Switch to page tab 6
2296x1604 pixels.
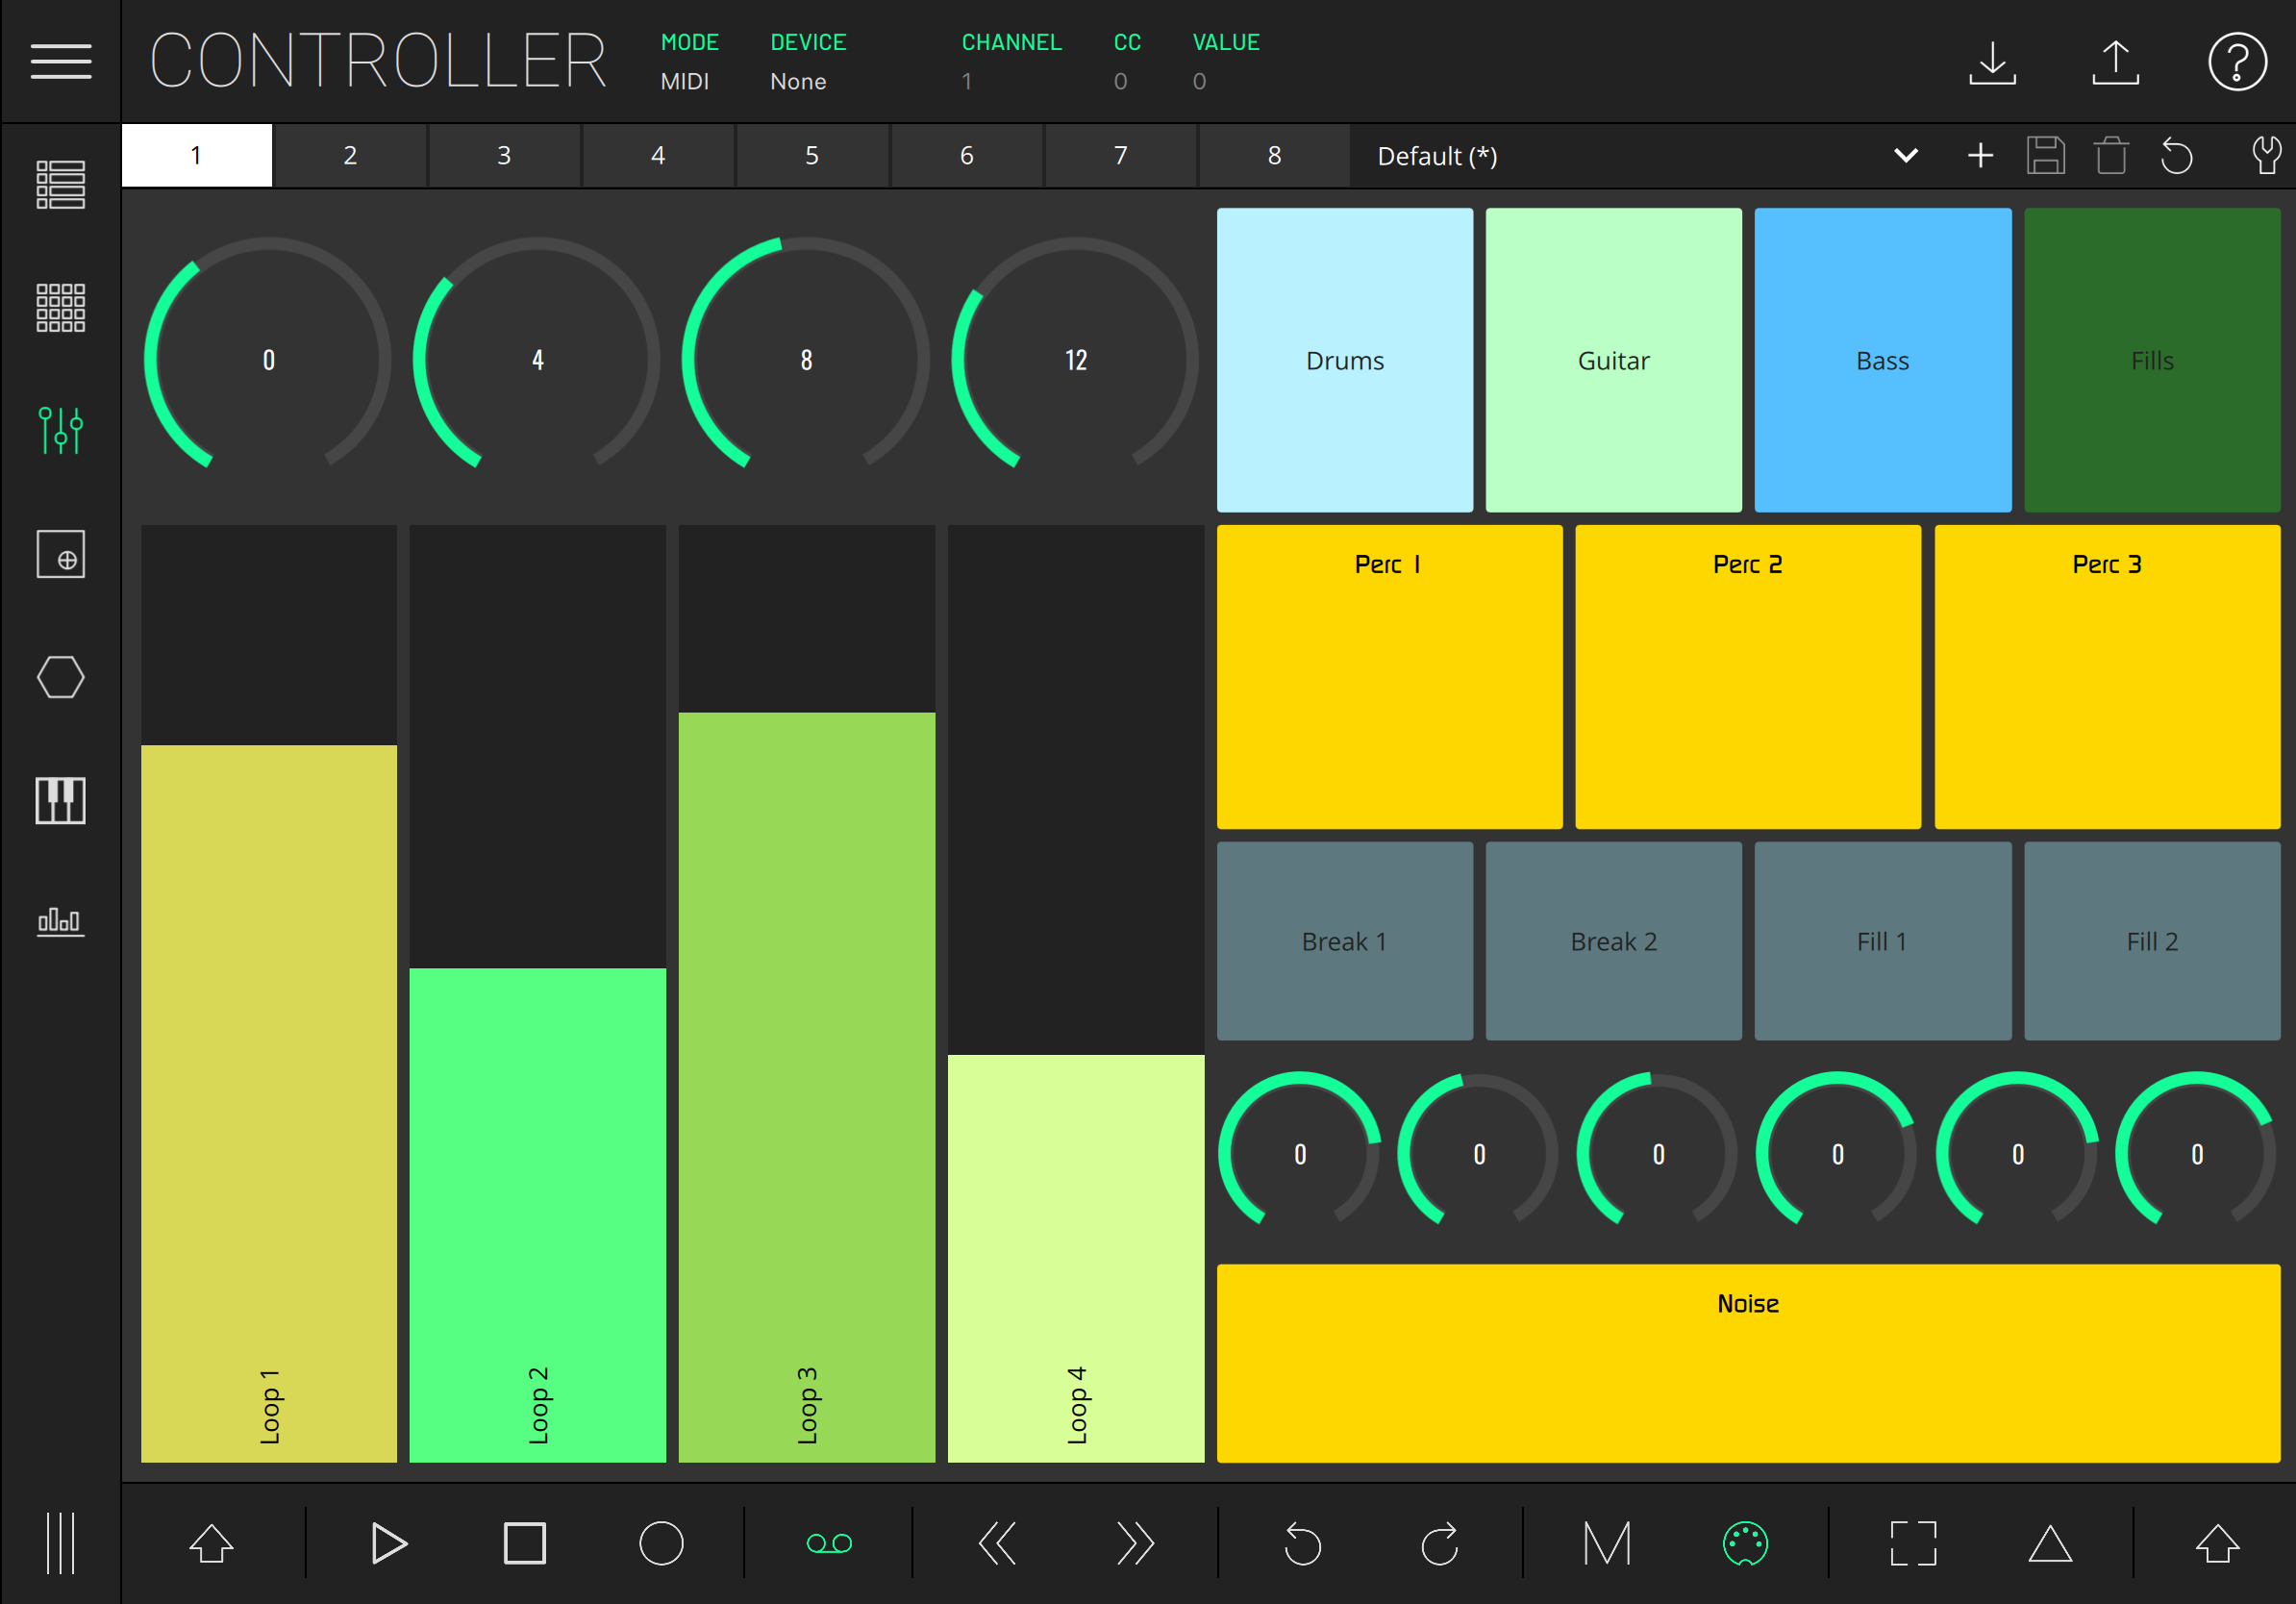tap(966, 155)
